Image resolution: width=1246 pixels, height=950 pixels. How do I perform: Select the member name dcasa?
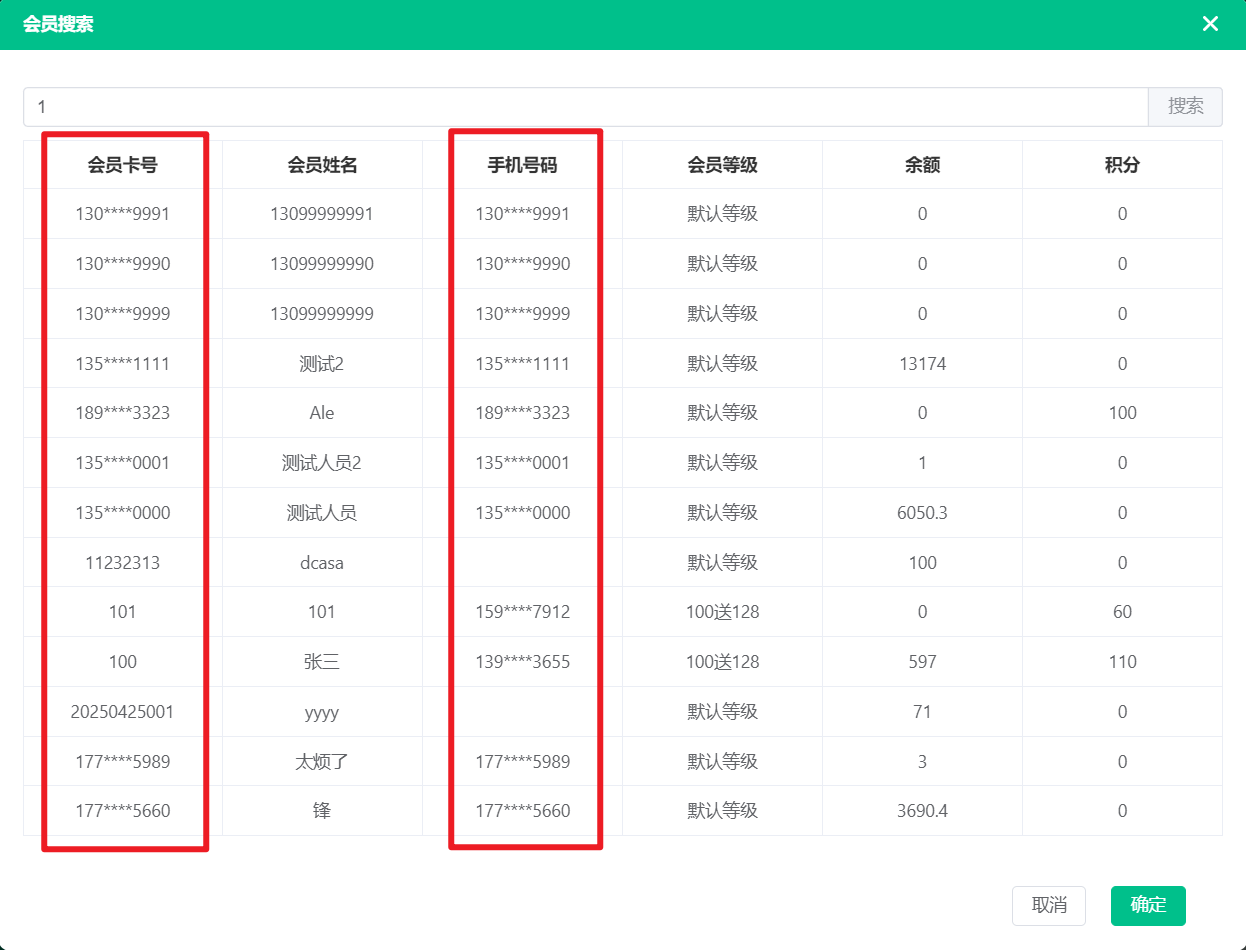pyautogui.click(x=322, y=563)
